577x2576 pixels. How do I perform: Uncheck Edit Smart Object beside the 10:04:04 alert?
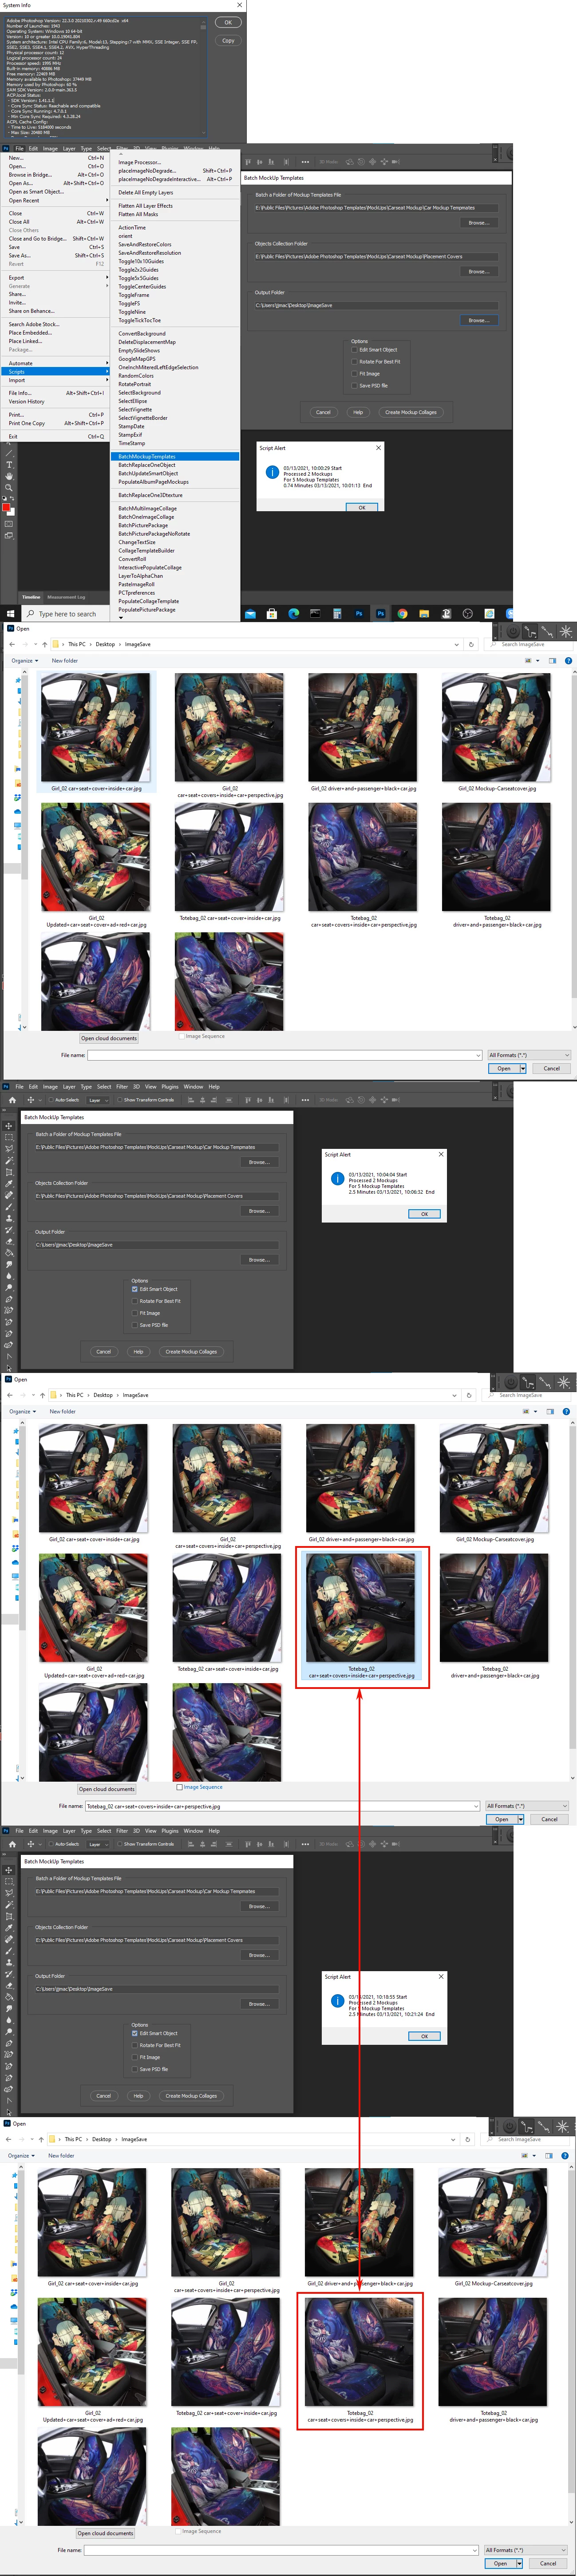(x=135, y=1289)
